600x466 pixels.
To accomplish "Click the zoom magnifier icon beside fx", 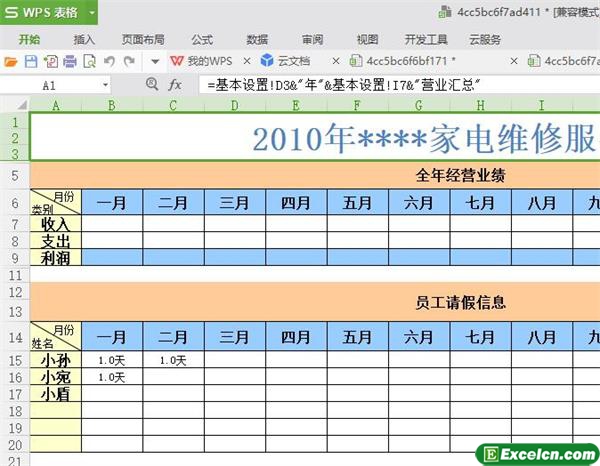I will click(152, 84).
